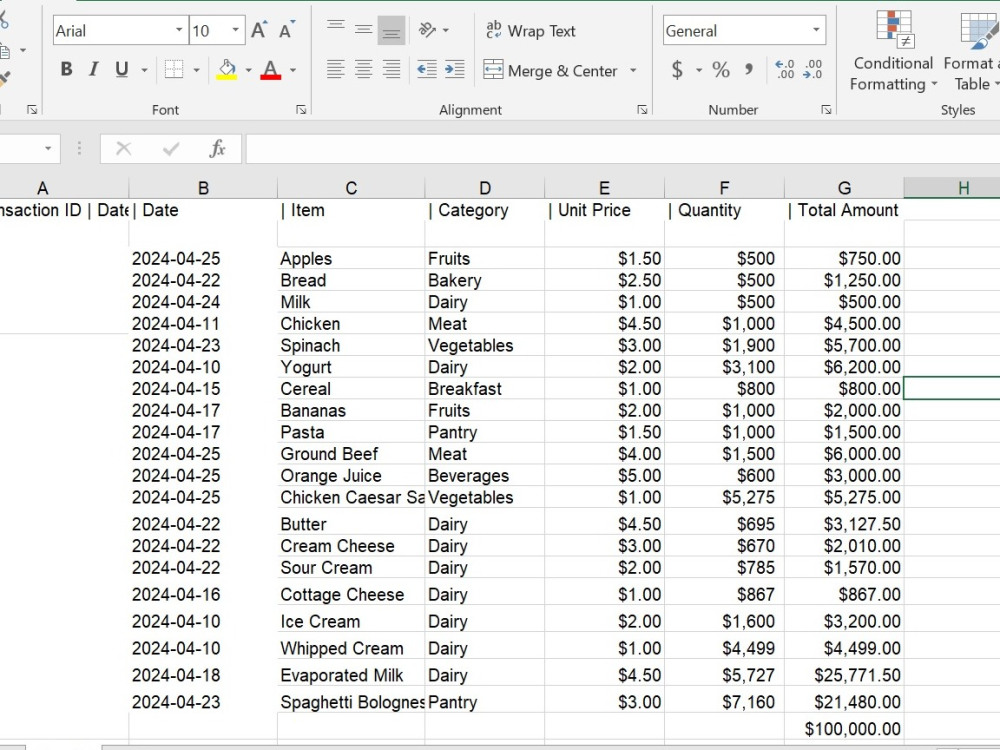Open Fill Color palette arrow
Screen dimensions: 1000x750
(248, 70)
